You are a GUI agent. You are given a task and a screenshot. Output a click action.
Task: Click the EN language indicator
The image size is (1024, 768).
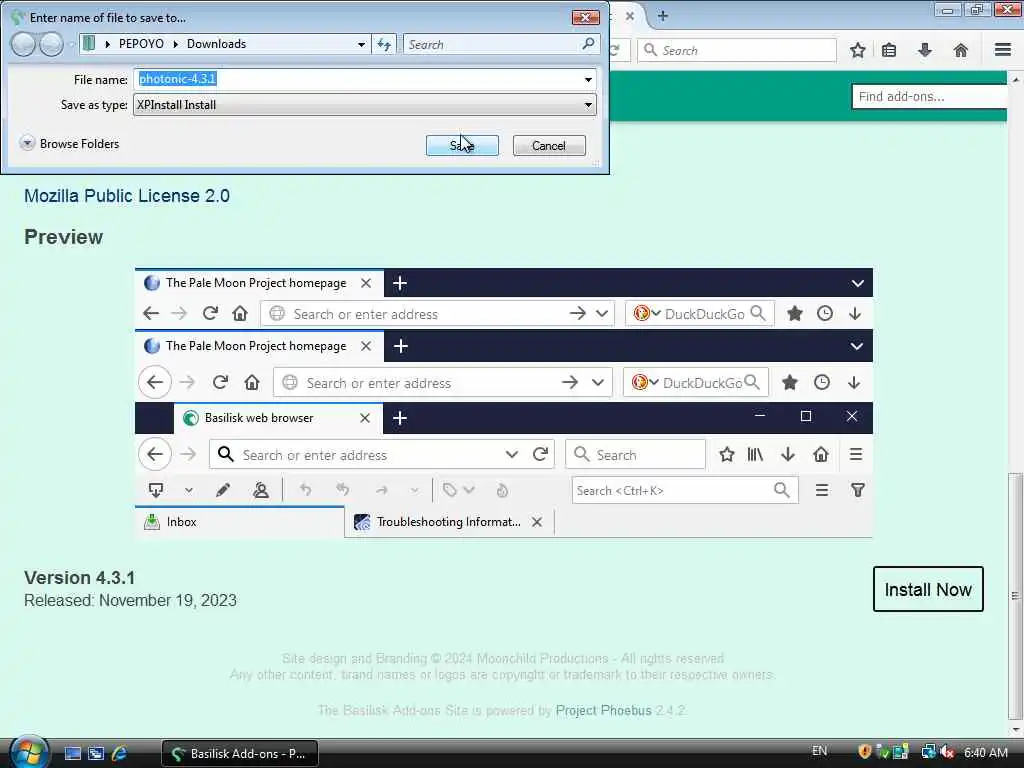click(819, 751)
